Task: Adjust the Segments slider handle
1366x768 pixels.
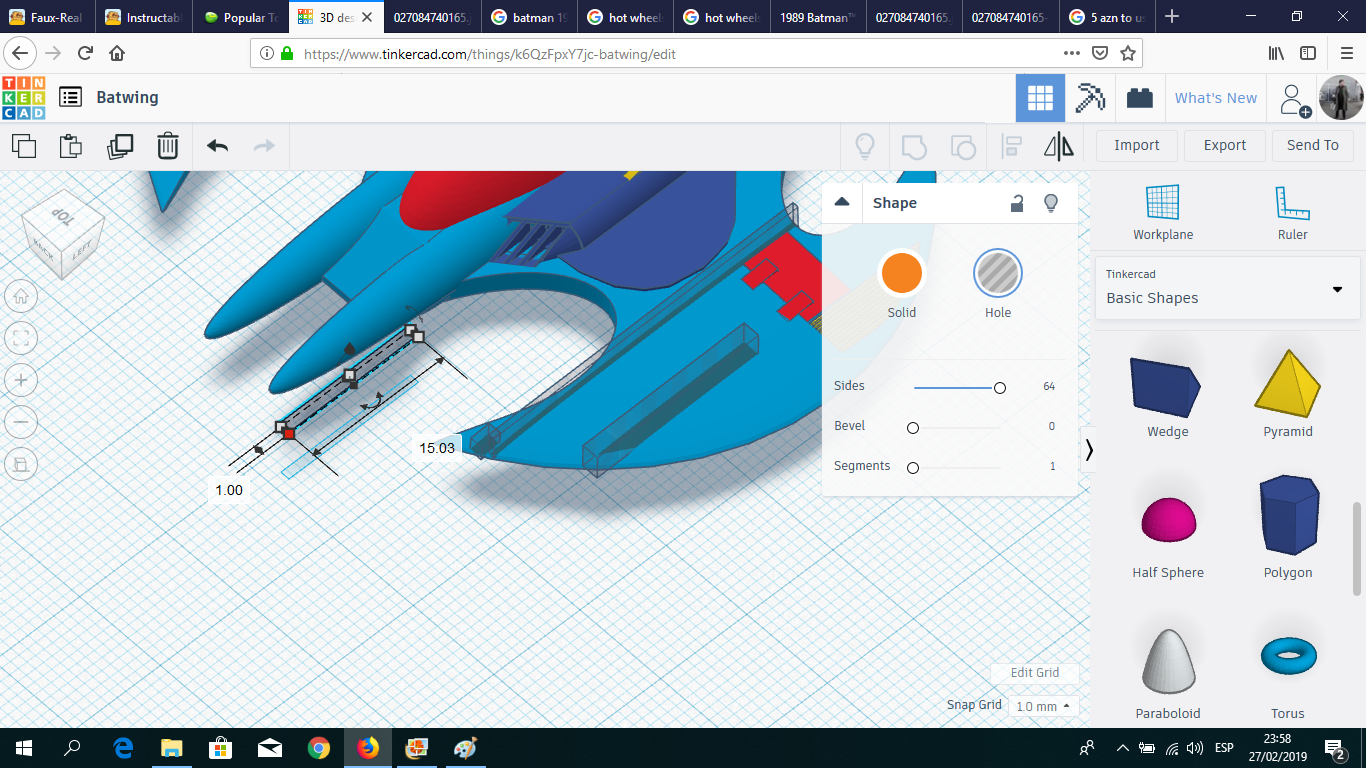Action: (x=912, y=467)
